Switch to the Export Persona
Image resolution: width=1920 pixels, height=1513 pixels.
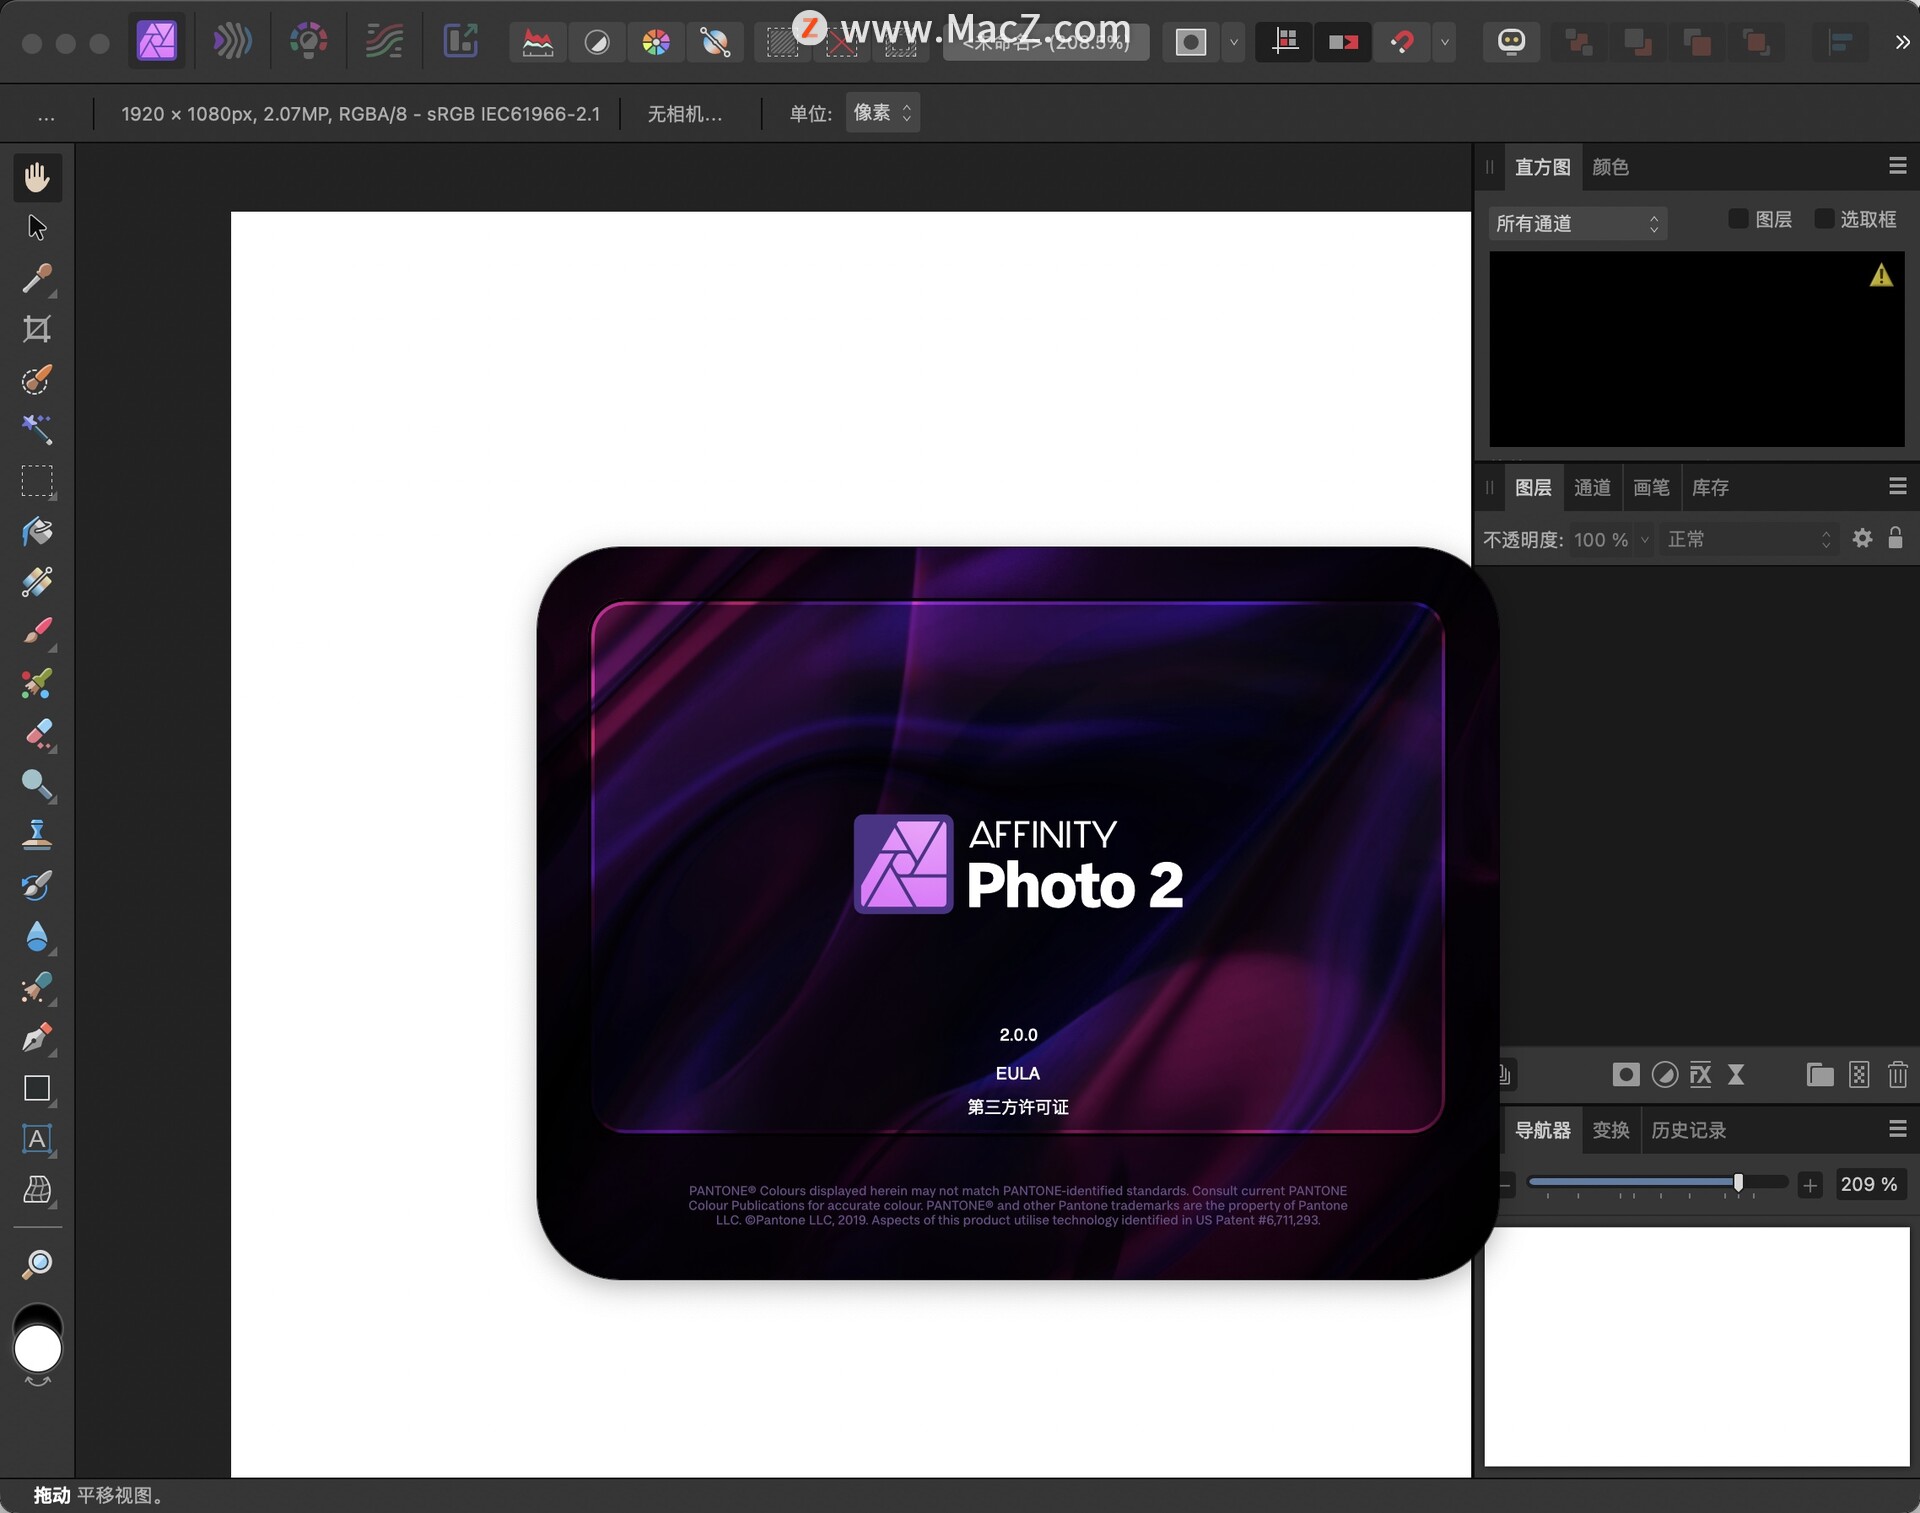click(460, 41)
